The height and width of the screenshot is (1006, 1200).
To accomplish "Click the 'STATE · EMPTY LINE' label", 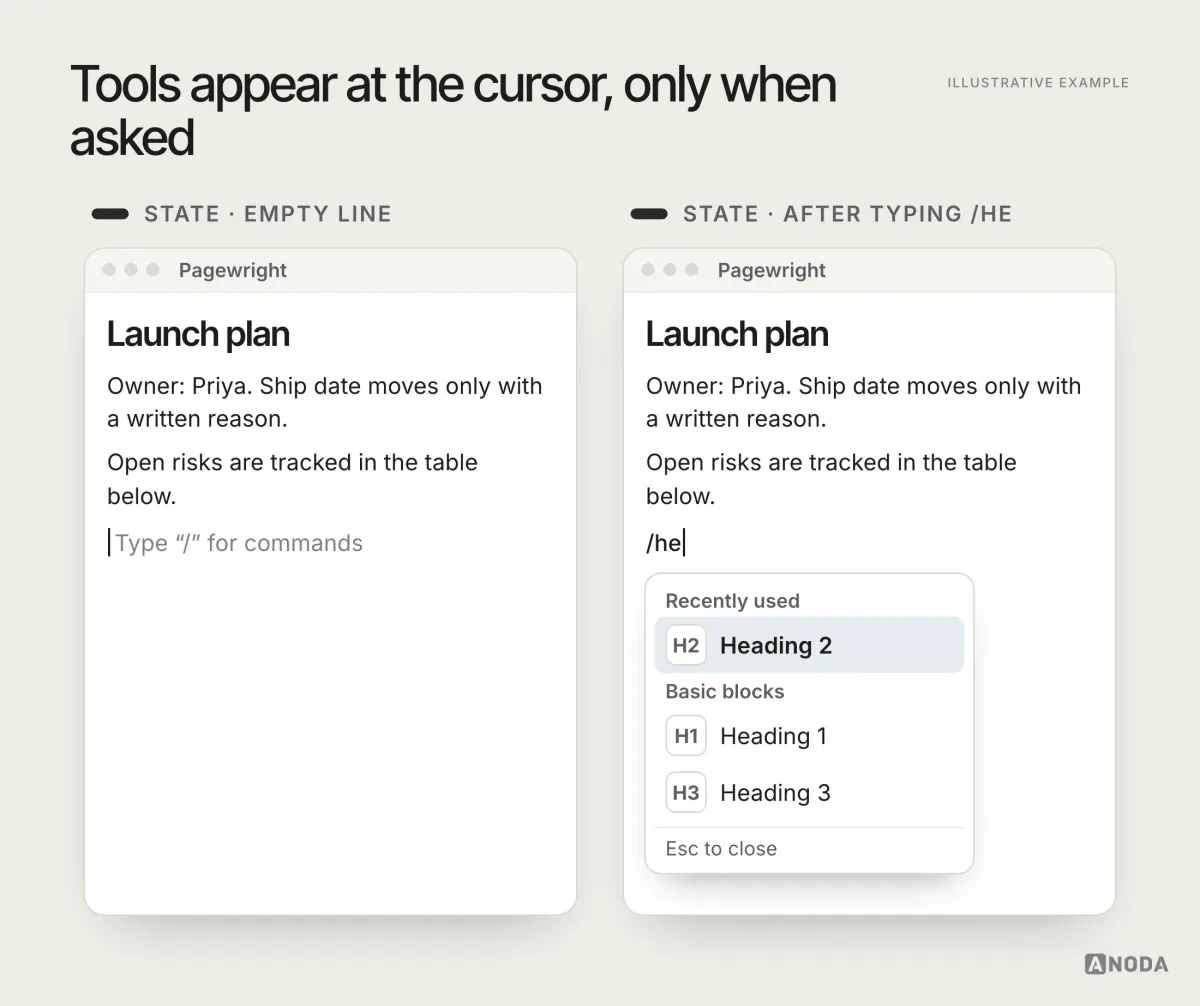I will (268, 214).
